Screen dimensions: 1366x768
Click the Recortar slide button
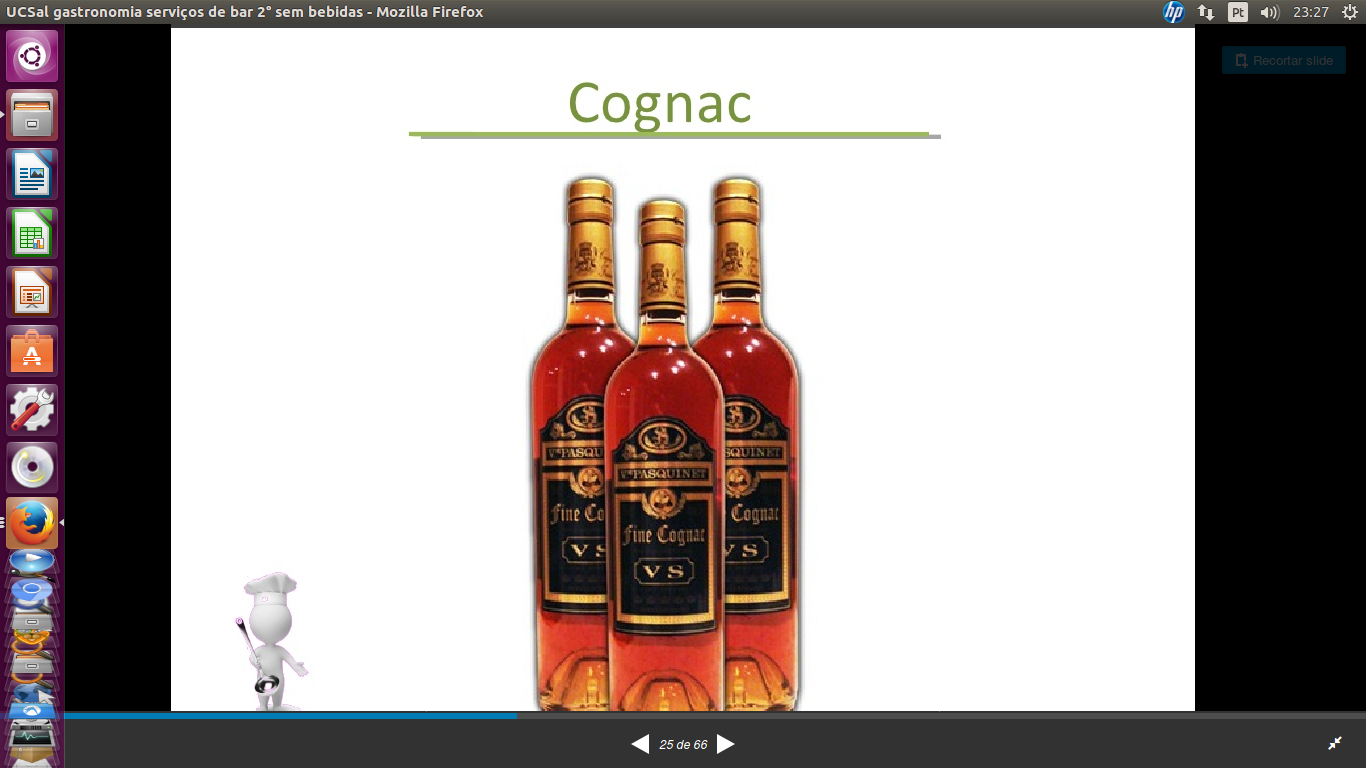click(1283, 60)
